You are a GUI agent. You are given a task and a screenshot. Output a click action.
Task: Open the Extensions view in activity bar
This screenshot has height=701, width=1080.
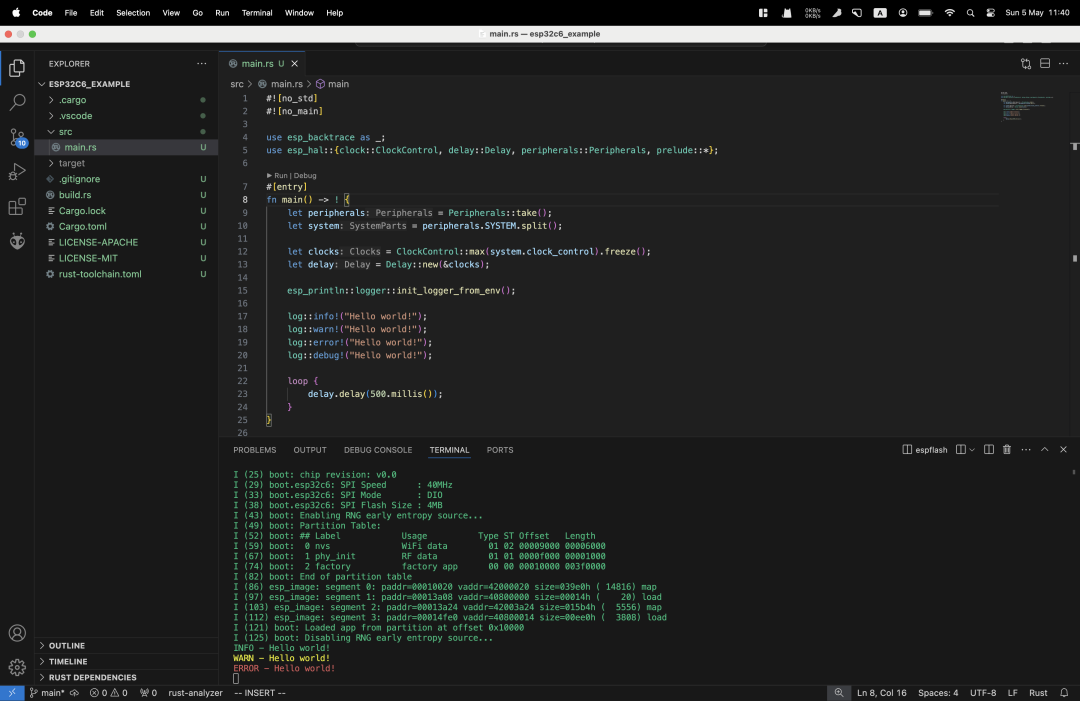17,207
